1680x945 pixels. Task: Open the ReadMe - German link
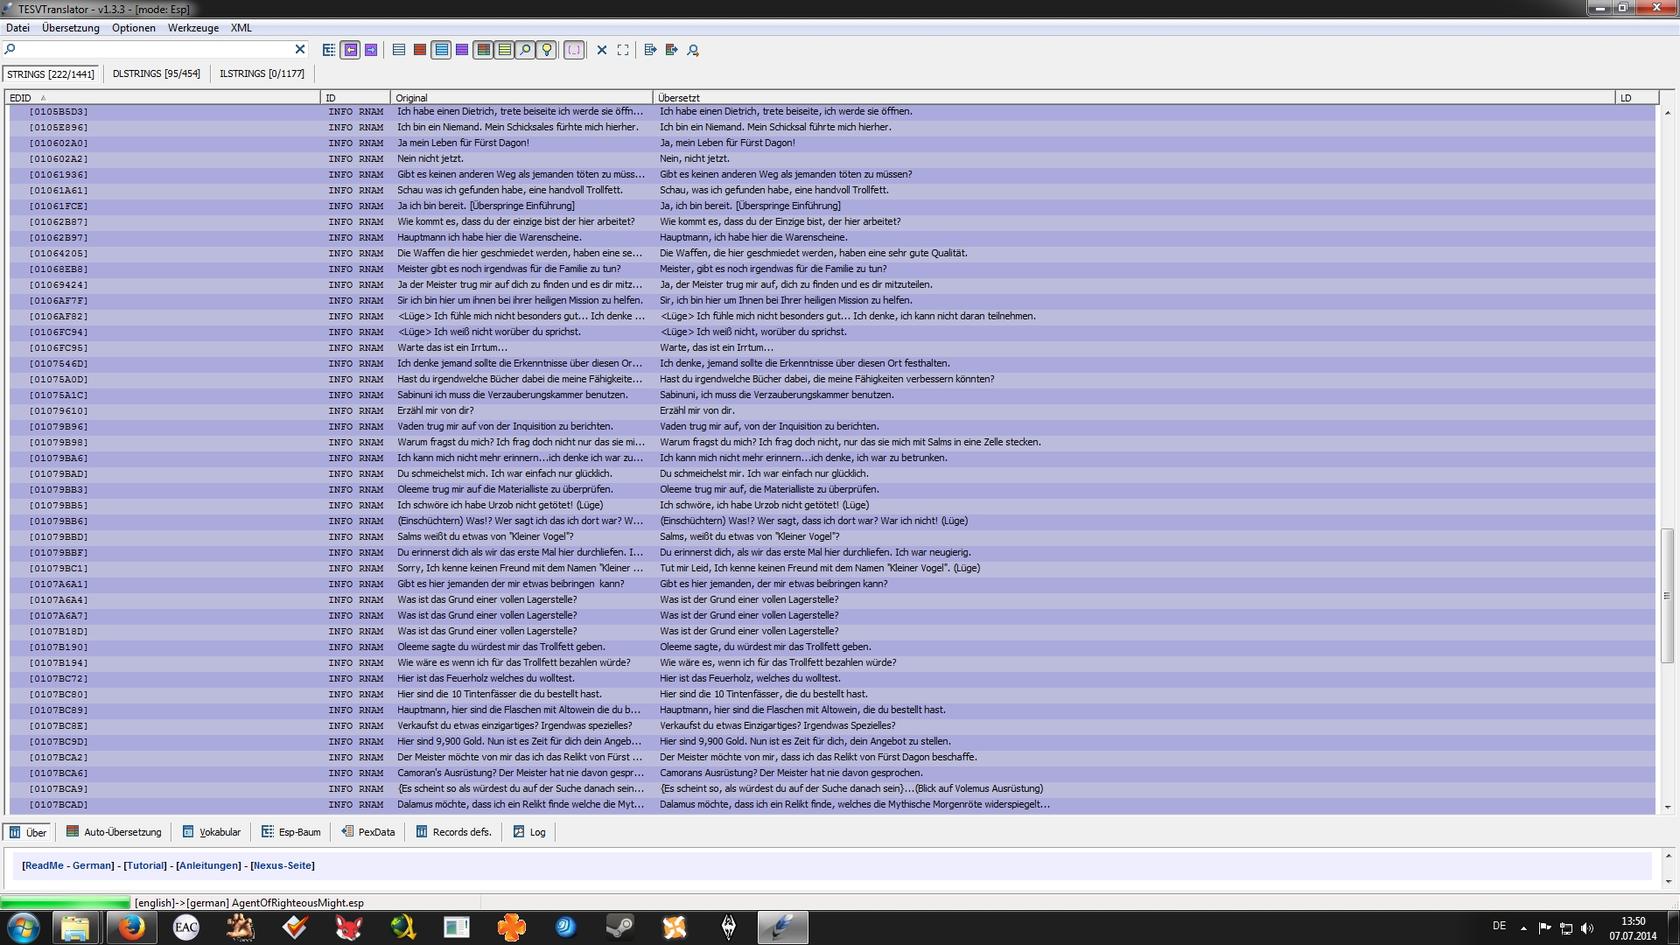click(68, 866)
